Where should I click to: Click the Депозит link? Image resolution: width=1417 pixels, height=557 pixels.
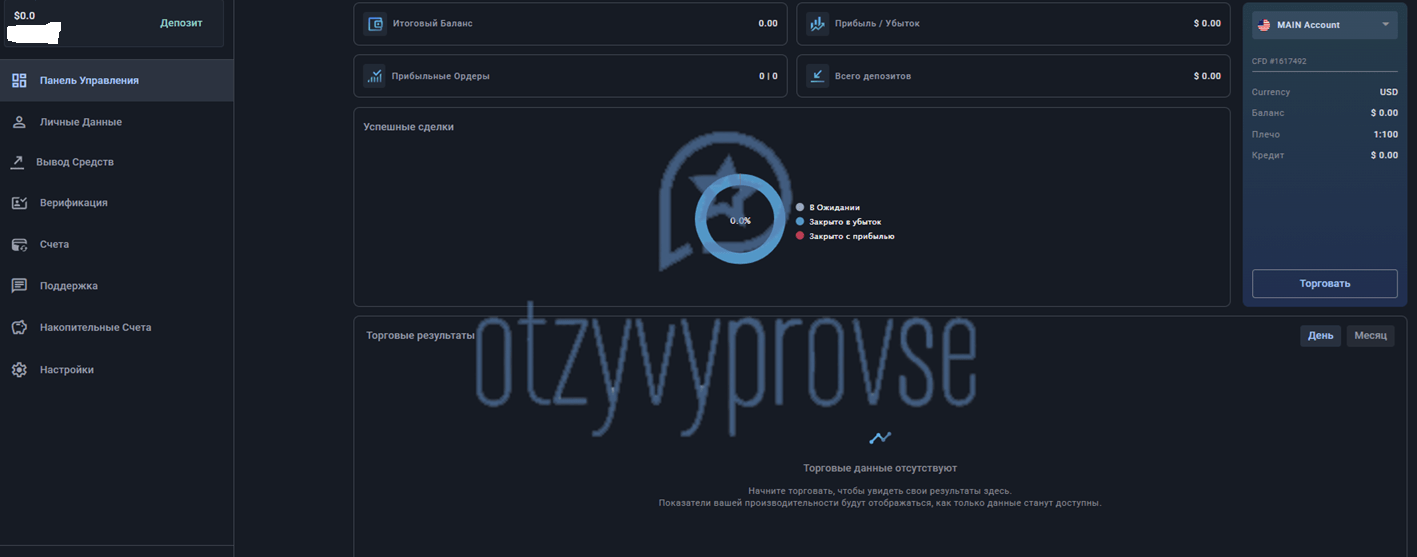pyautogui.click(x=181, y=23)
